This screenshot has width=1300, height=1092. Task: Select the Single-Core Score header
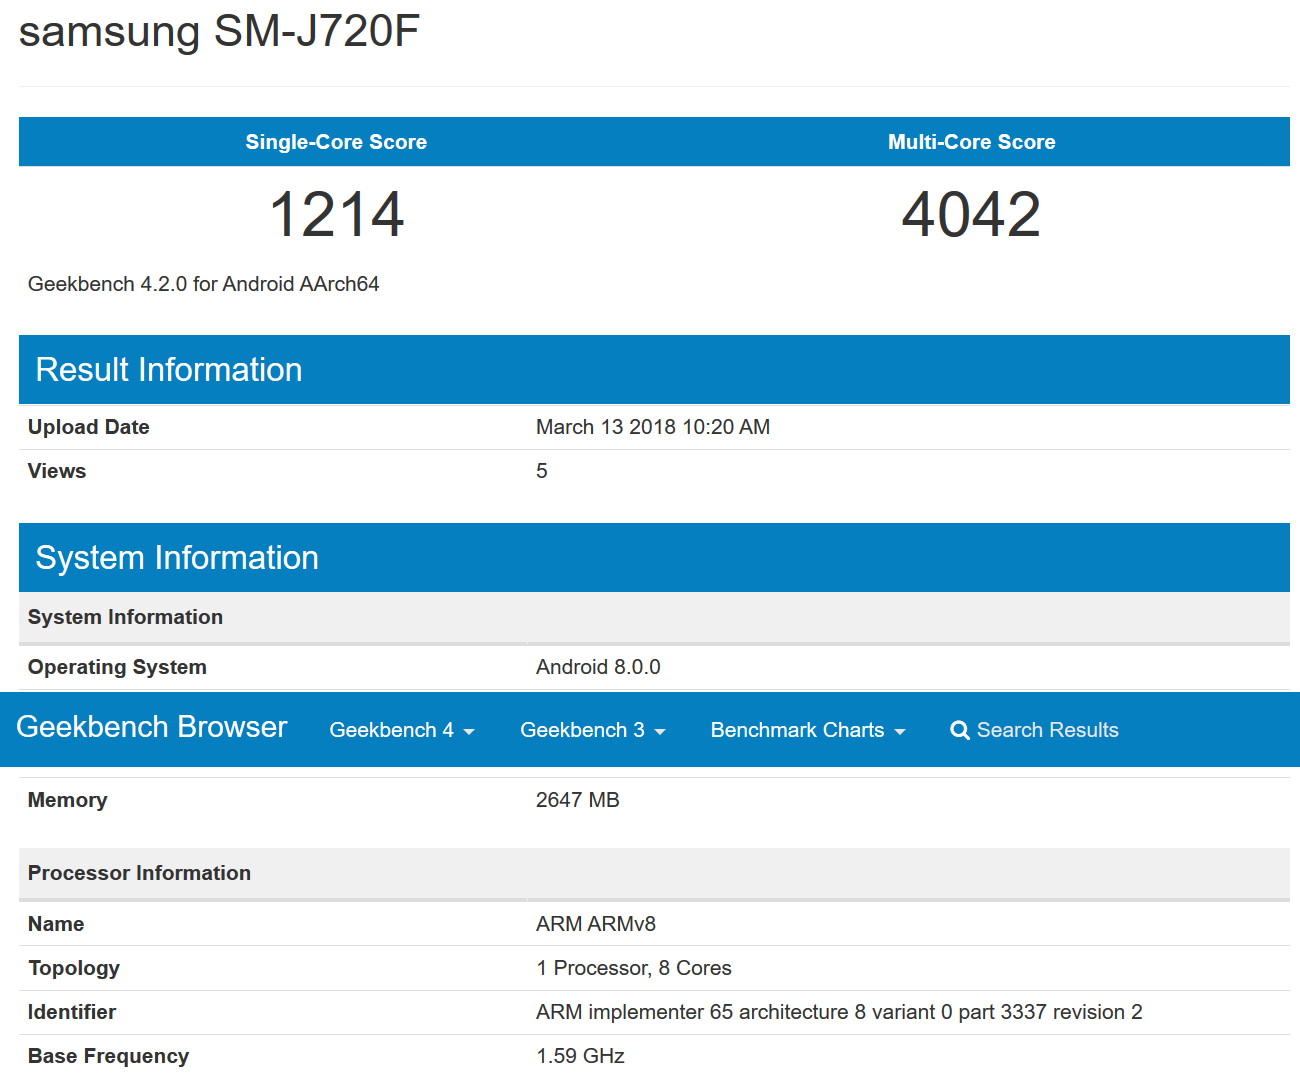click(336, 142)
